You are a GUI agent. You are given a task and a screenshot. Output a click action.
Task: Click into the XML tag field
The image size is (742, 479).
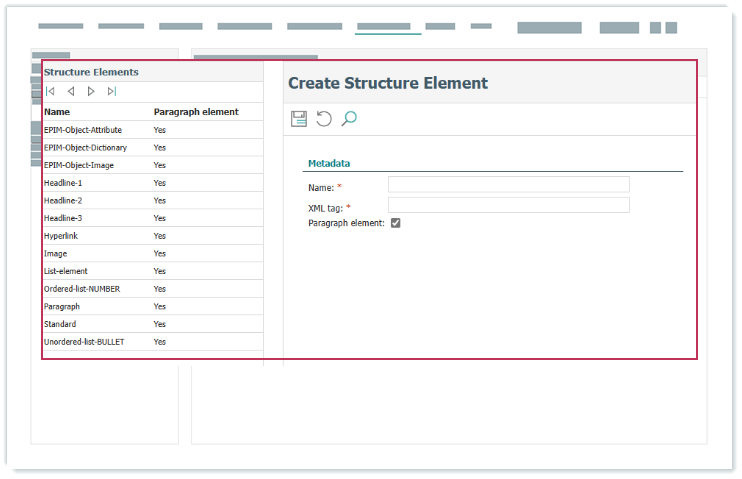508,205
